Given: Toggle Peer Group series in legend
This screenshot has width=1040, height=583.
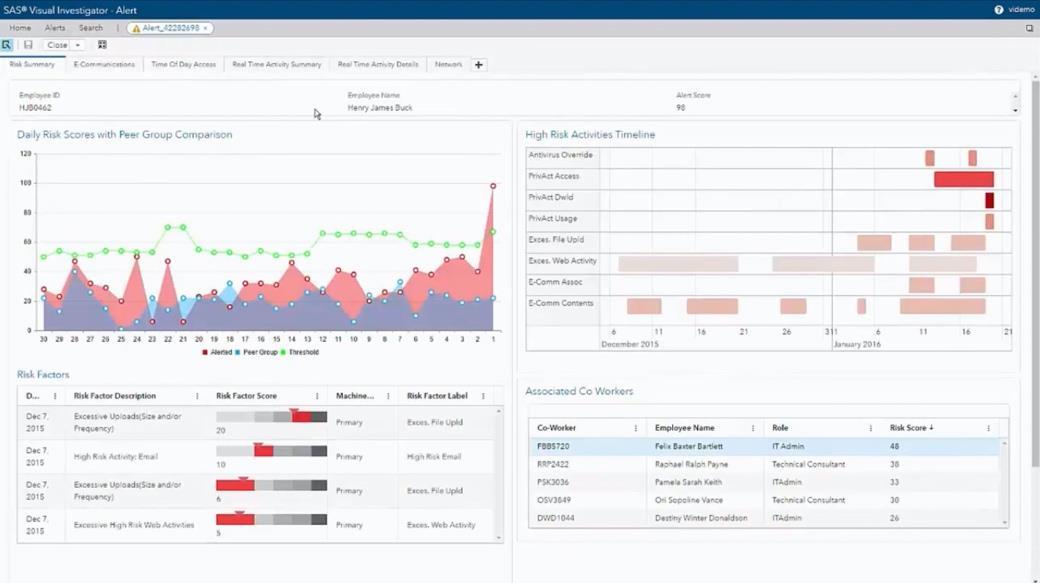Looking at the screenshot, I should click(x=256, y=352).
